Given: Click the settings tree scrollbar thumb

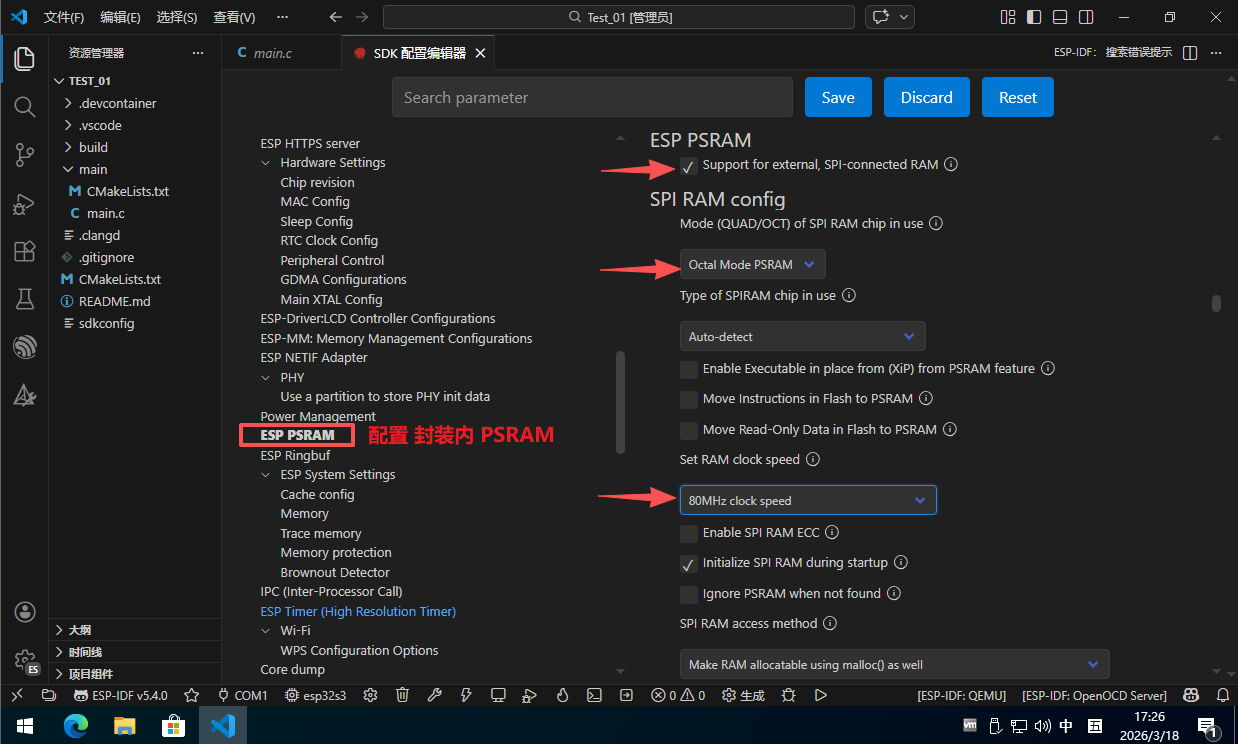Looking at the screenshot, I should pos(620,401).
